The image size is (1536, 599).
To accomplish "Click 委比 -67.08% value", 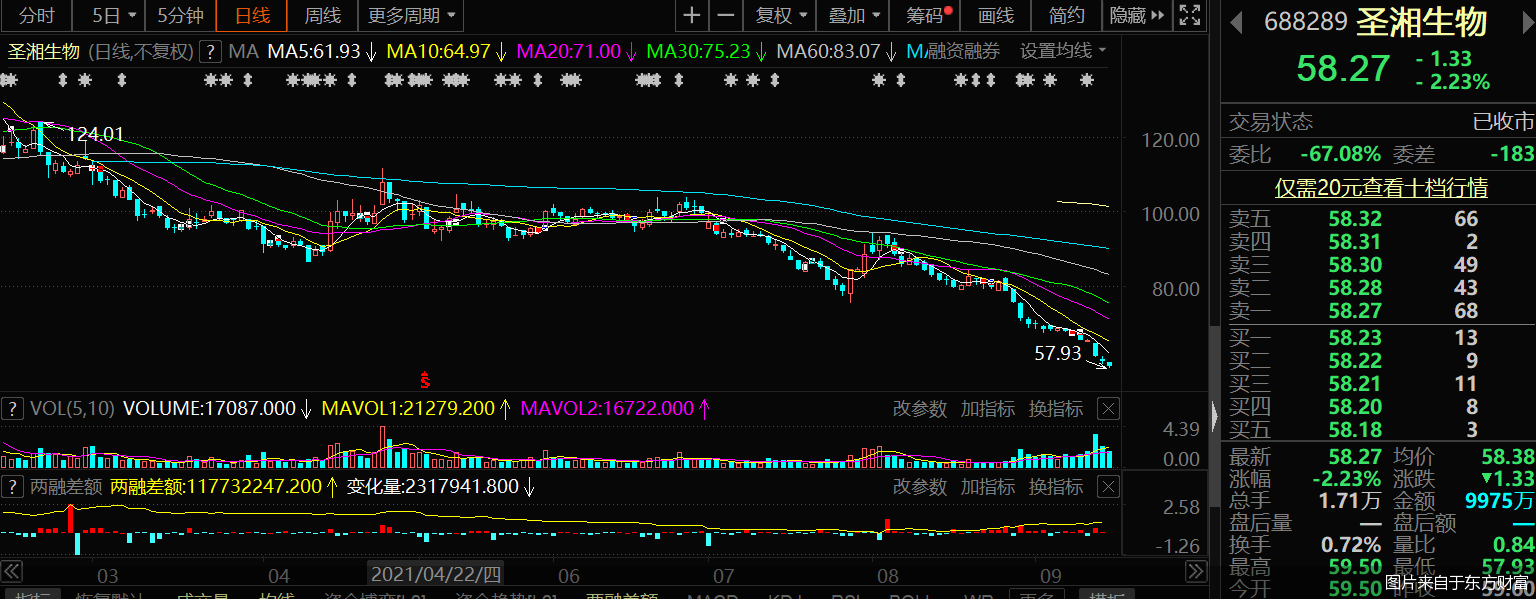I will pyautogui.click(x=1340, y=154).
